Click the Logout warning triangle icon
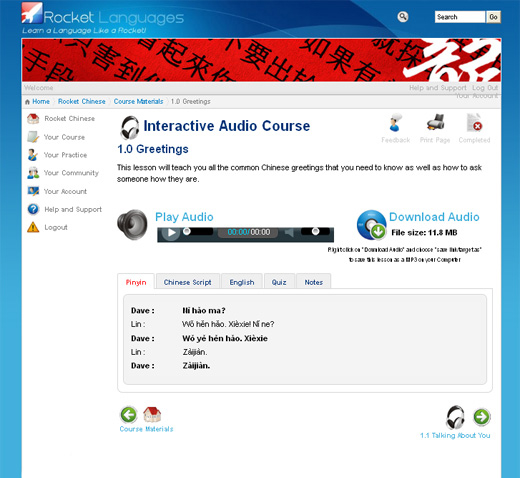This screenshot has height=478, width=520. coord(33,227)
